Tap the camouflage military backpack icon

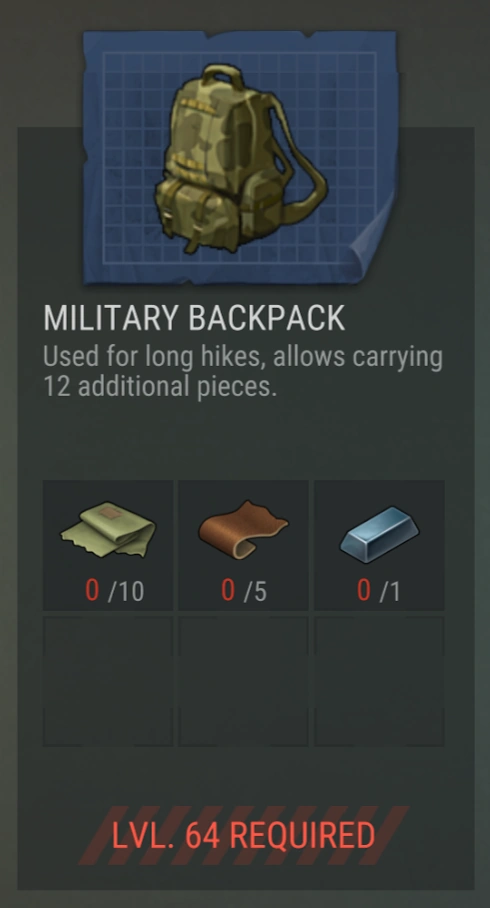[240, 158]
